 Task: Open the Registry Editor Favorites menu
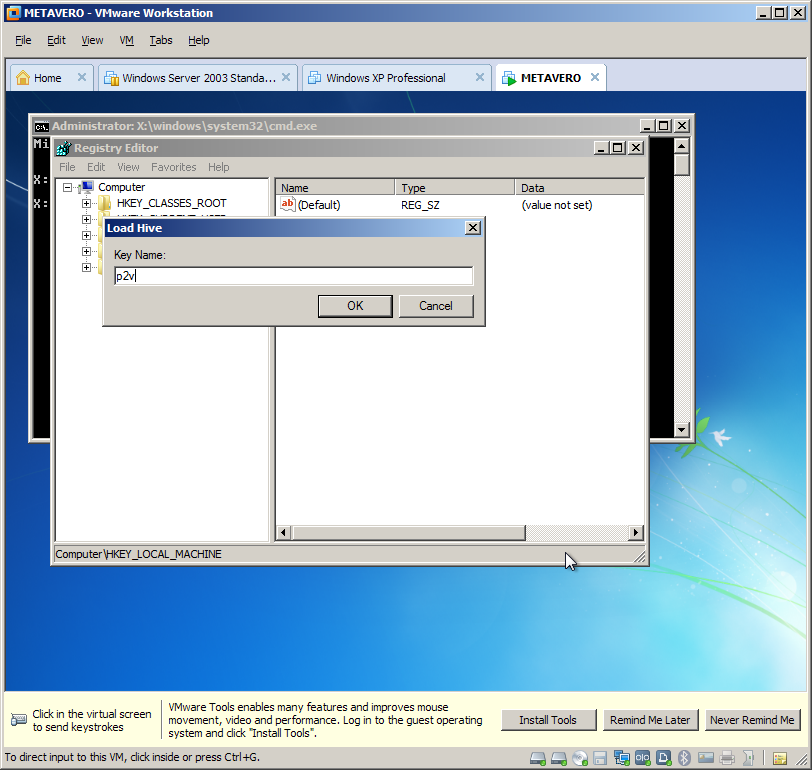(x=173, y=167)
